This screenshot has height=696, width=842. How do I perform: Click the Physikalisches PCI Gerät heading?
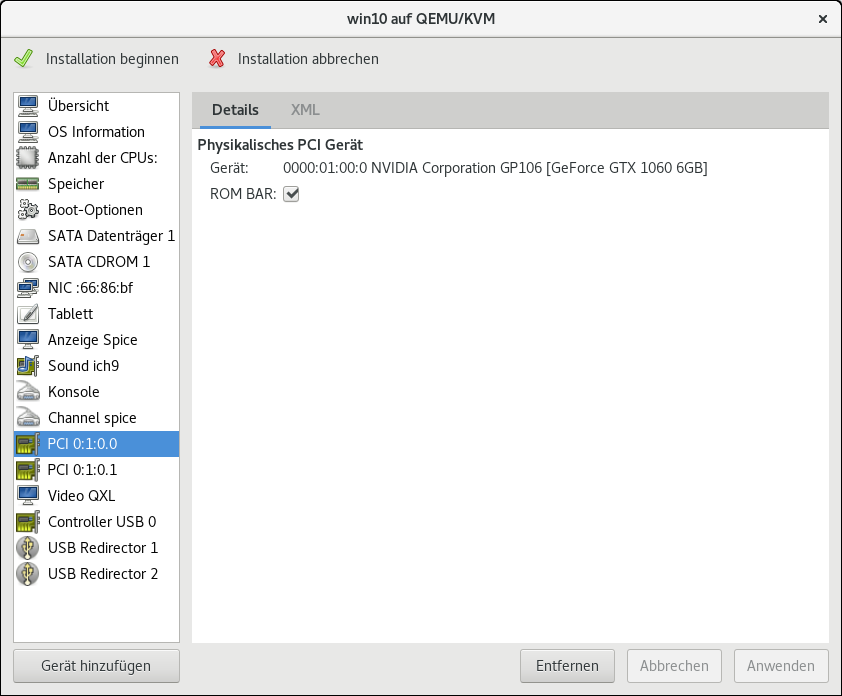(x=280, y=145)
